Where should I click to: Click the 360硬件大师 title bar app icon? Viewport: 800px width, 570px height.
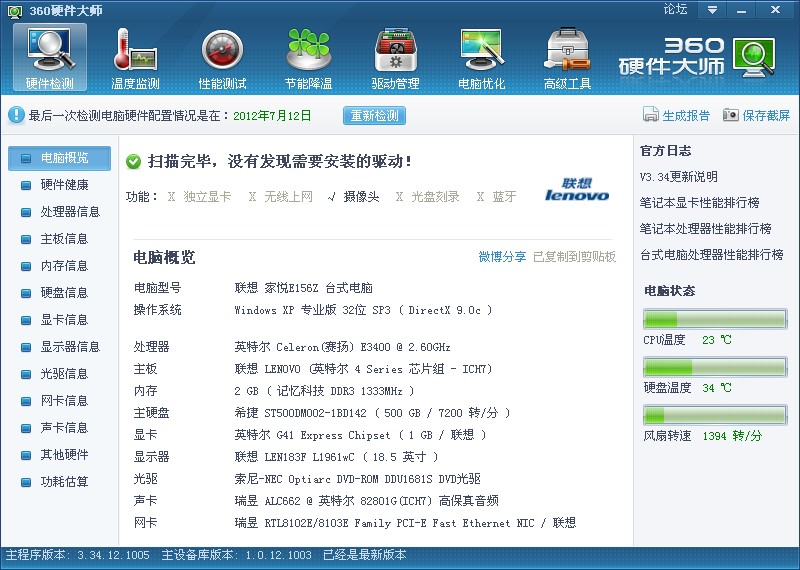(15, 11)
